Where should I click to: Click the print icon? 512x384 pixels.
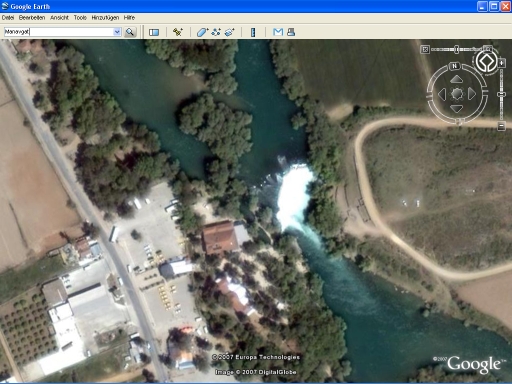[x=291, y=32]
